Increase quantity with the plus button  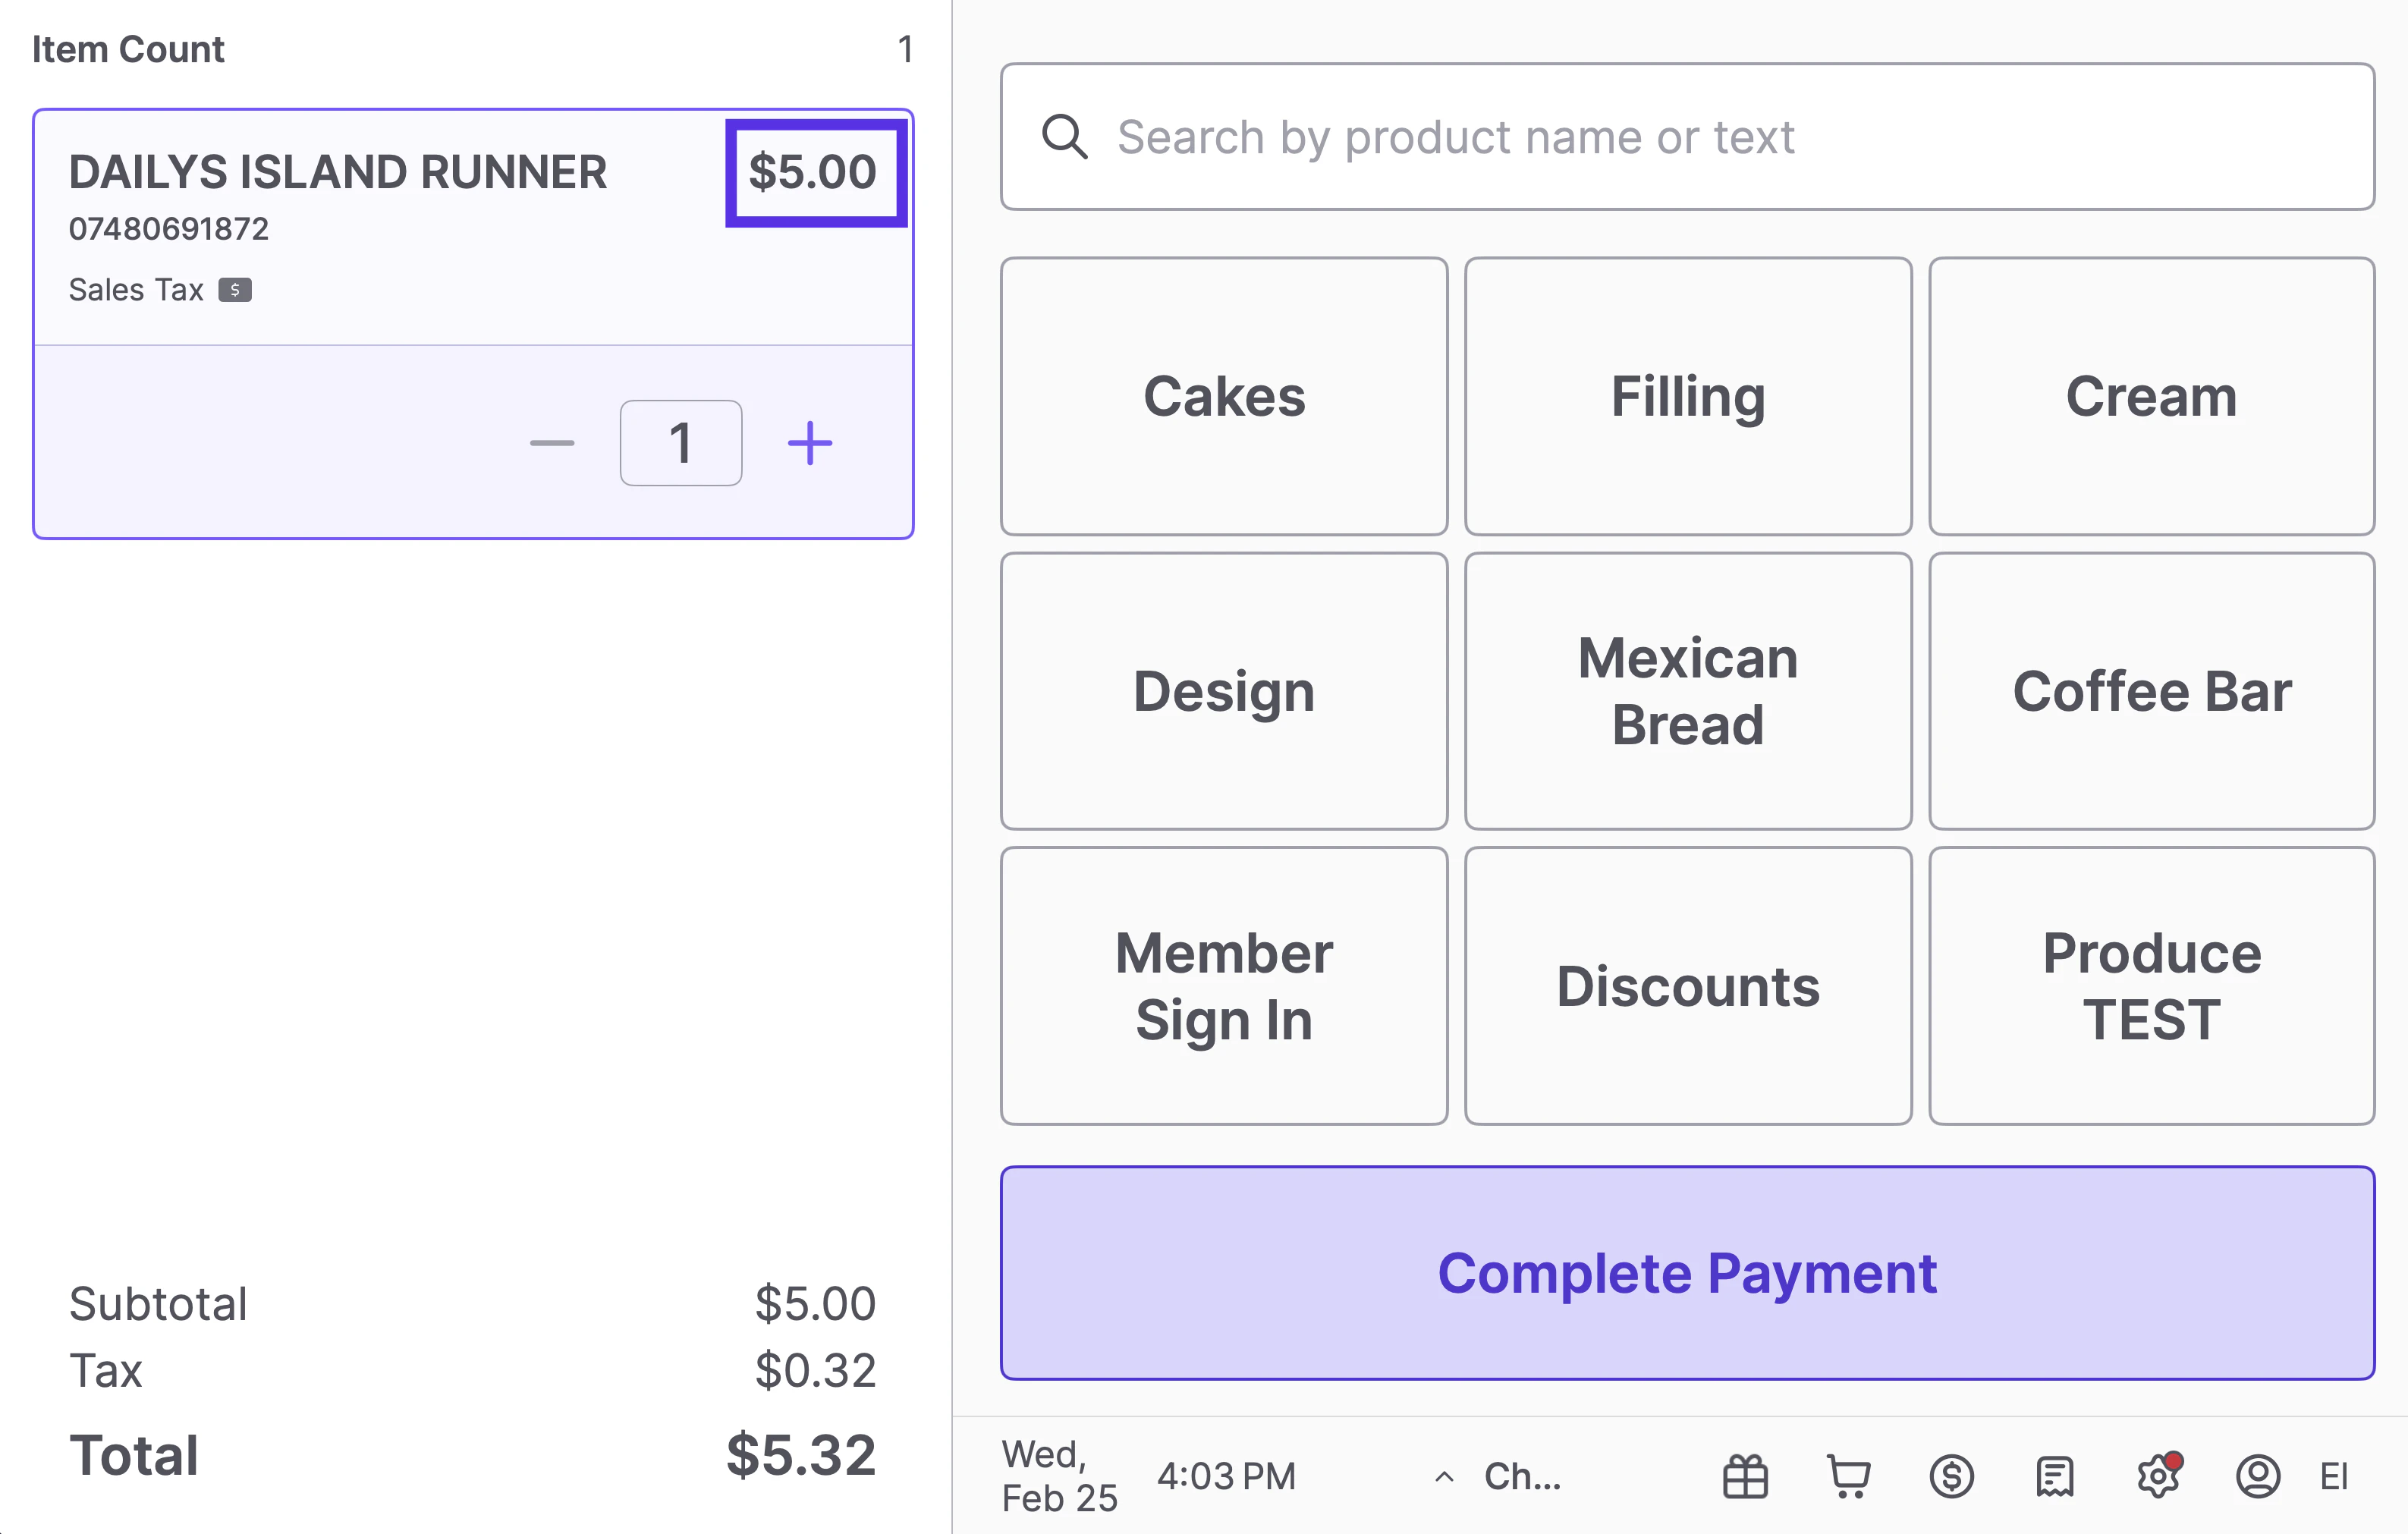809,443
